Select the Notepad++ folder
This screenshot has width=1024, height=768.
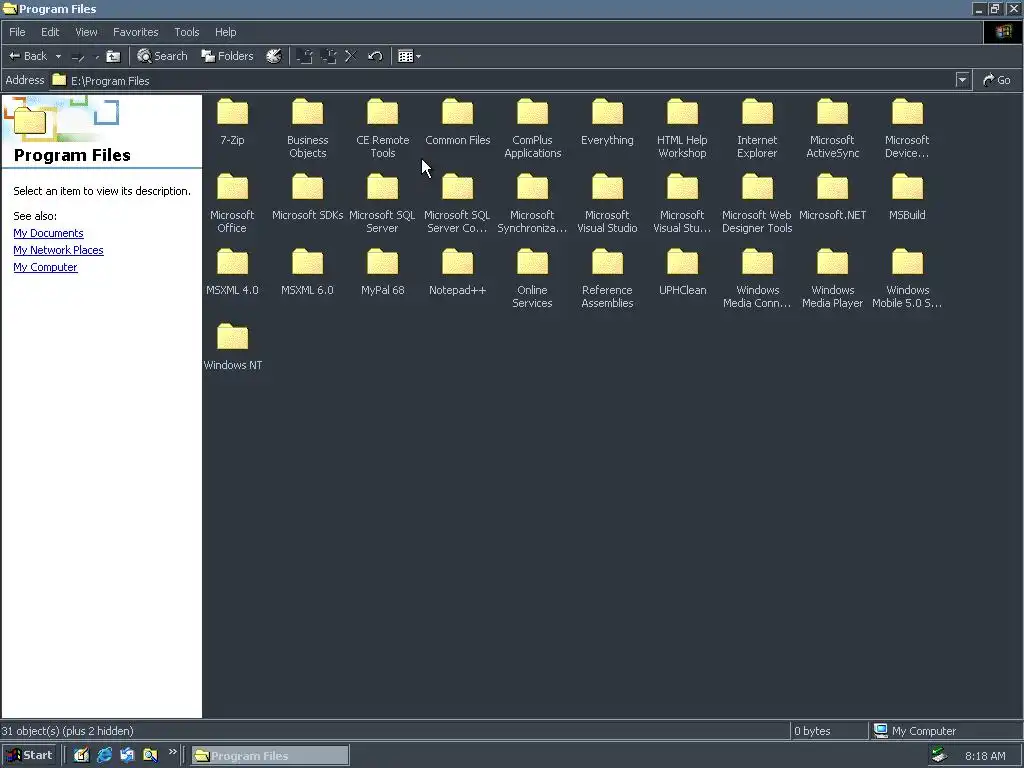pyautogui.click(x=458, y=273)
